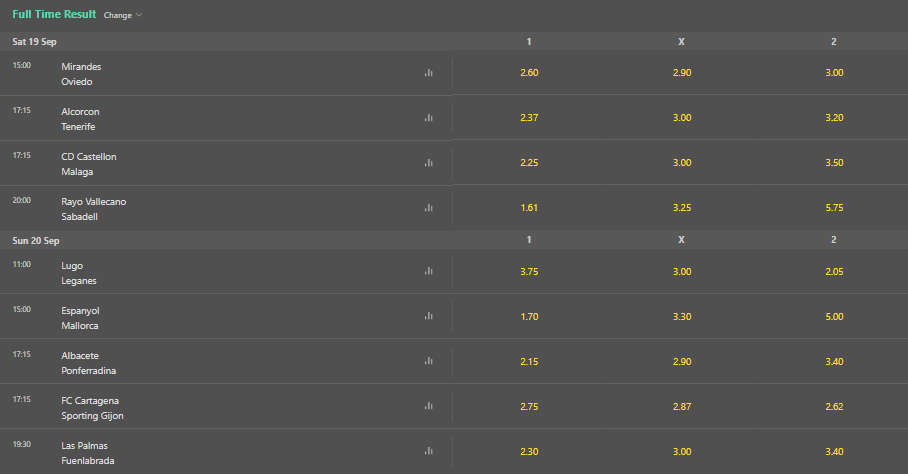This screenshot has height=474, width=908.
Task: Select Malaga away win odds 3.50
Action: point(834,163)
